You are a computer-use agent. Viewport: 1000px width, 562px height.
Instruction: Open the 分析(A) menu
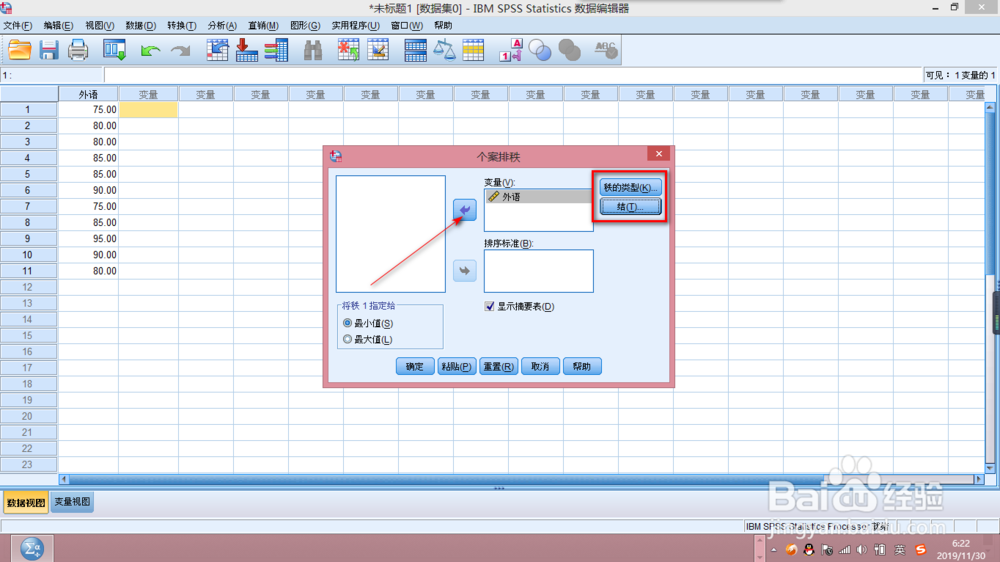point(222,26)
